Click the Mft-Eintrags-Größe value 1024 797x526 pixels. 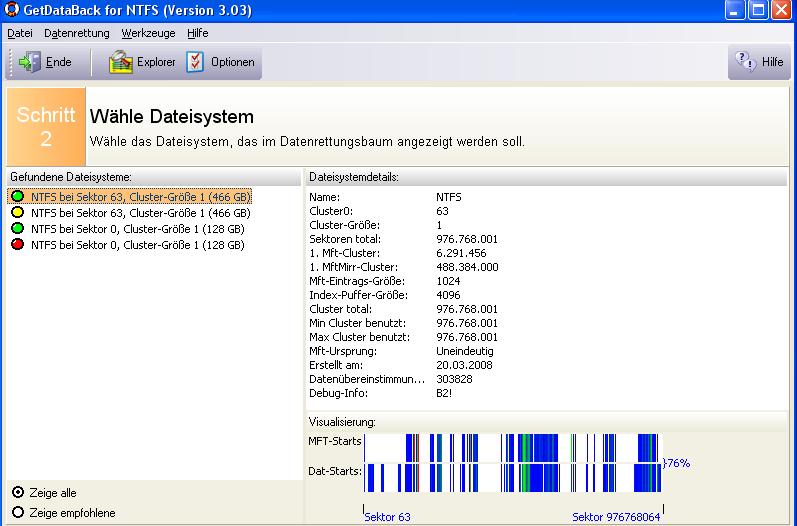pyautogui.click(x=448, y=281)
